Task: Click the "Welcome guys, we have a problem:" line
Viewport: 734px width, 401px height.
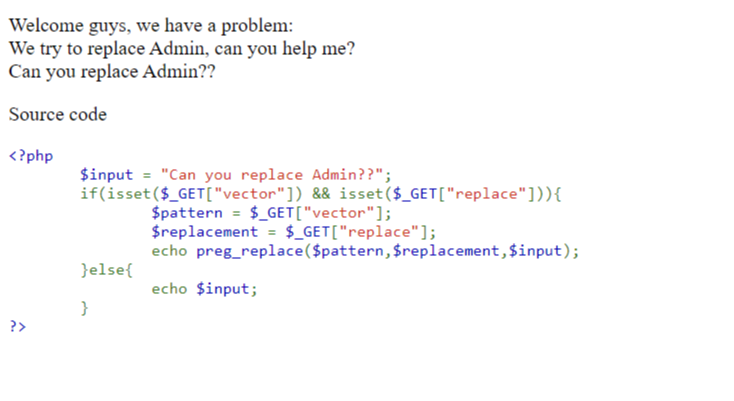Action: pos(151,26)
